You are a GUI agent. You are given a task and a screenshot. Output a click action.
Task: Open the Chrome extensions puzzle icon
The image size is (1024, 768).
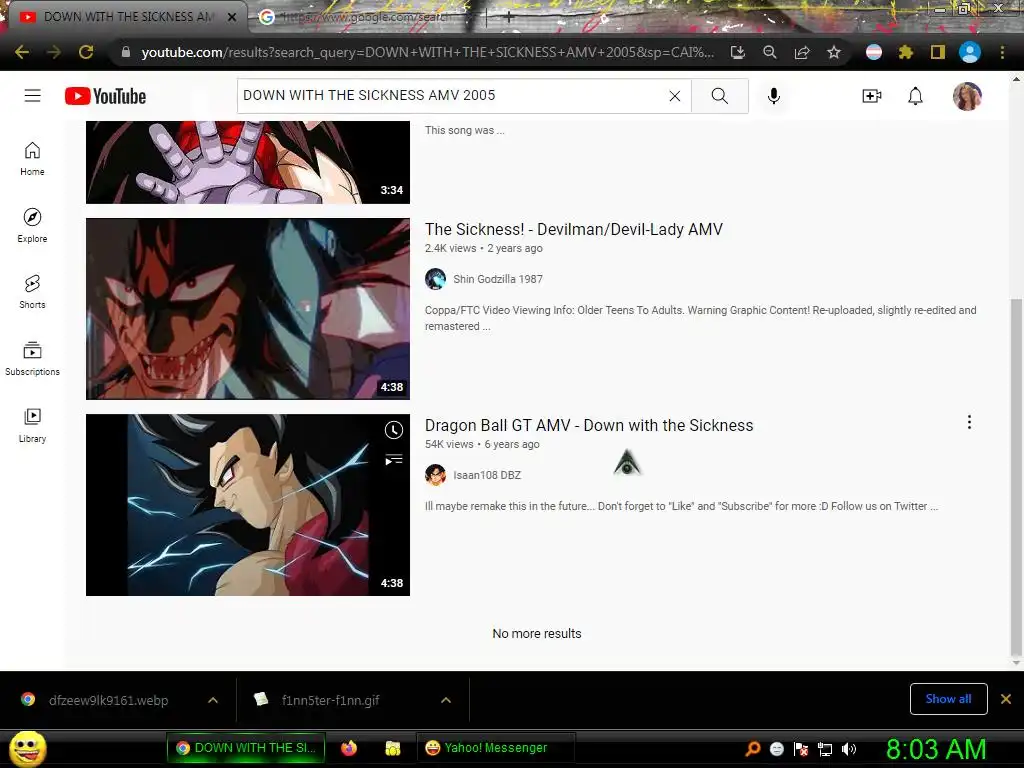[x=906, y=52]
